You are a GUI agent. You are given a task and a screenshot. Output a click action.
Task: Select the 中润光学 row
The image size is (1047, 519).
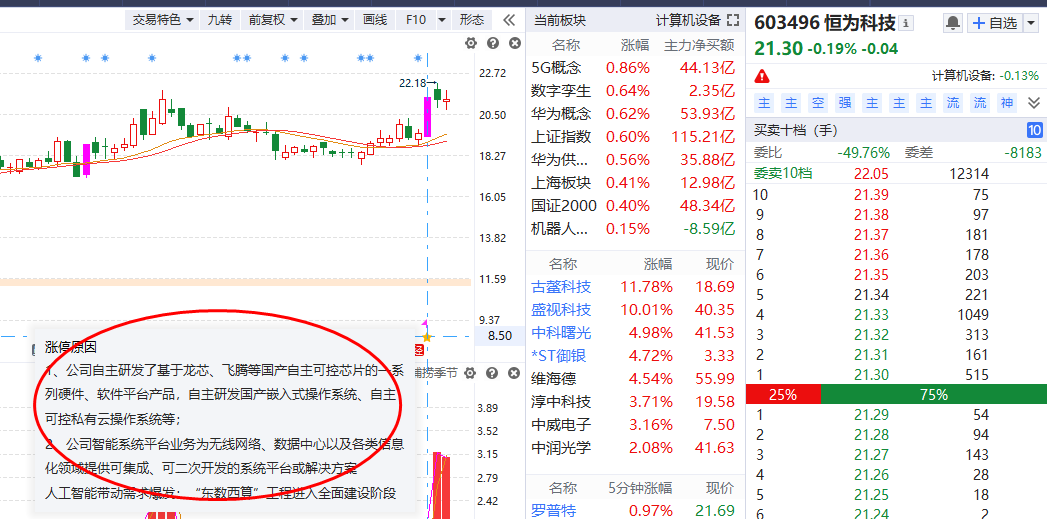[634, 447]
